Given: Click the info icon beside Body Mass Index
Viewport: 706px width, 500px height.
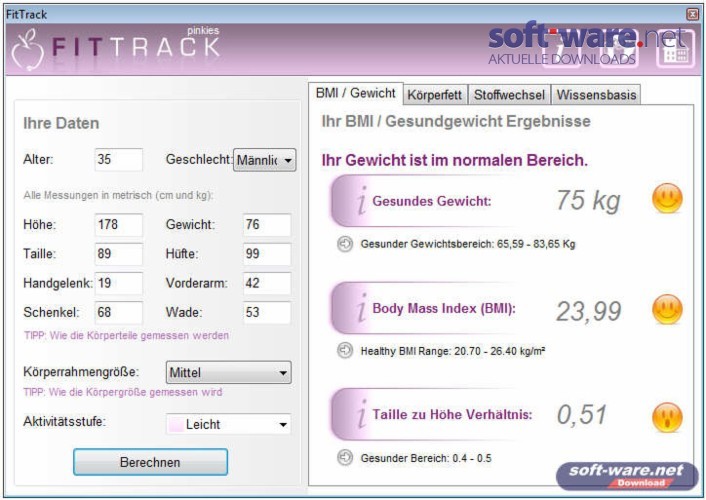Looking at the screenshot, I should pyautogui.click(x=362, y=308).
